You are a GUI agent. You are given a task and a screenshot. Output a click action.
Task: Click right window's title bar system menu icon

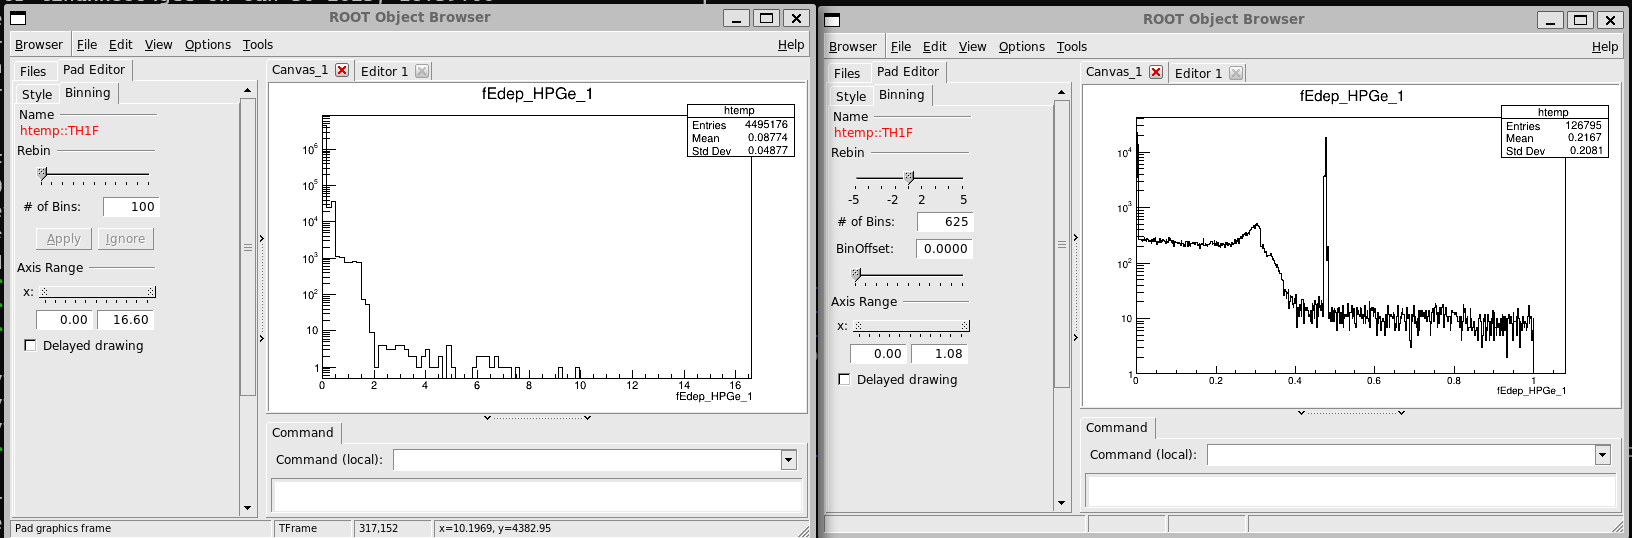point(832,20)
